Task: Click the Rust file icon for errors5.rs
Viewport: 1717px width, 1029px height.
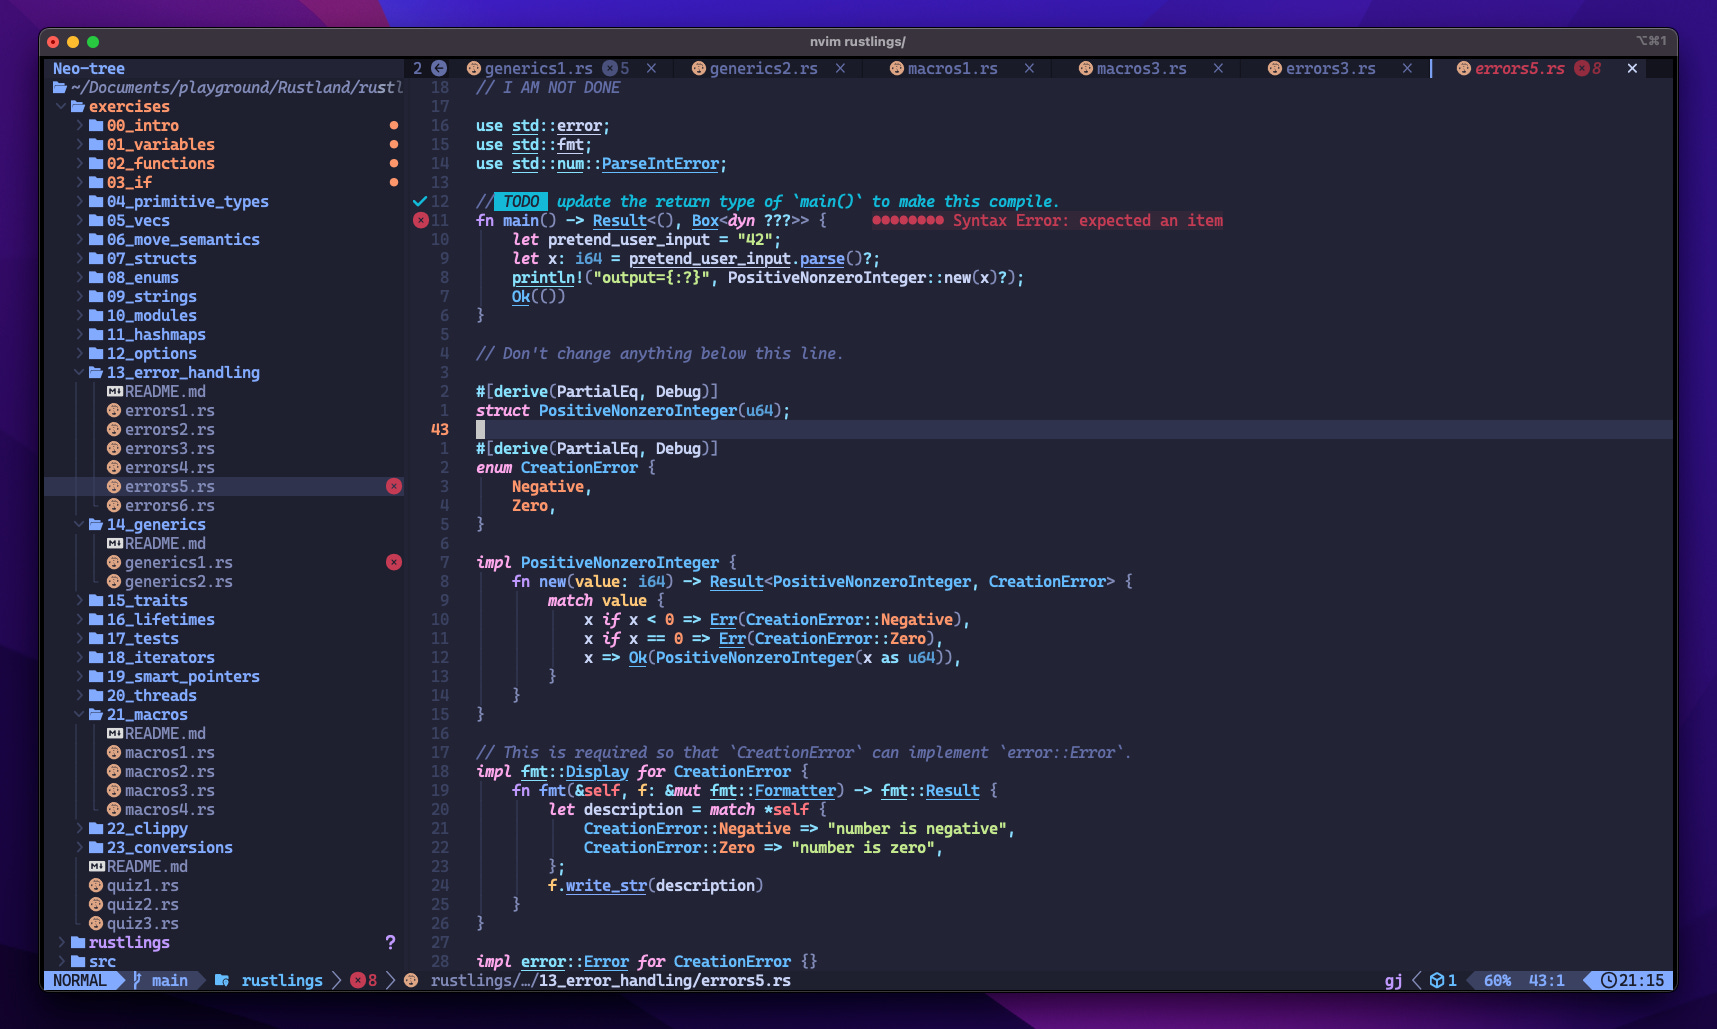Action: [x=114, y=486]
